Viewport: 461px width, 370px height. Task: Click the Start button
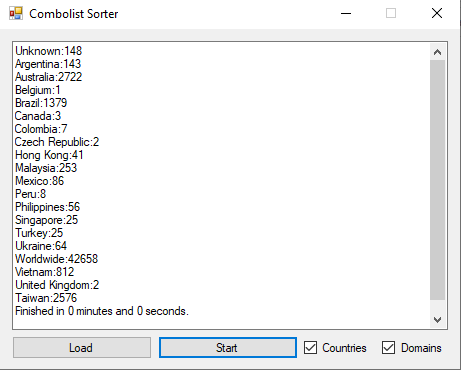(228, 348)
